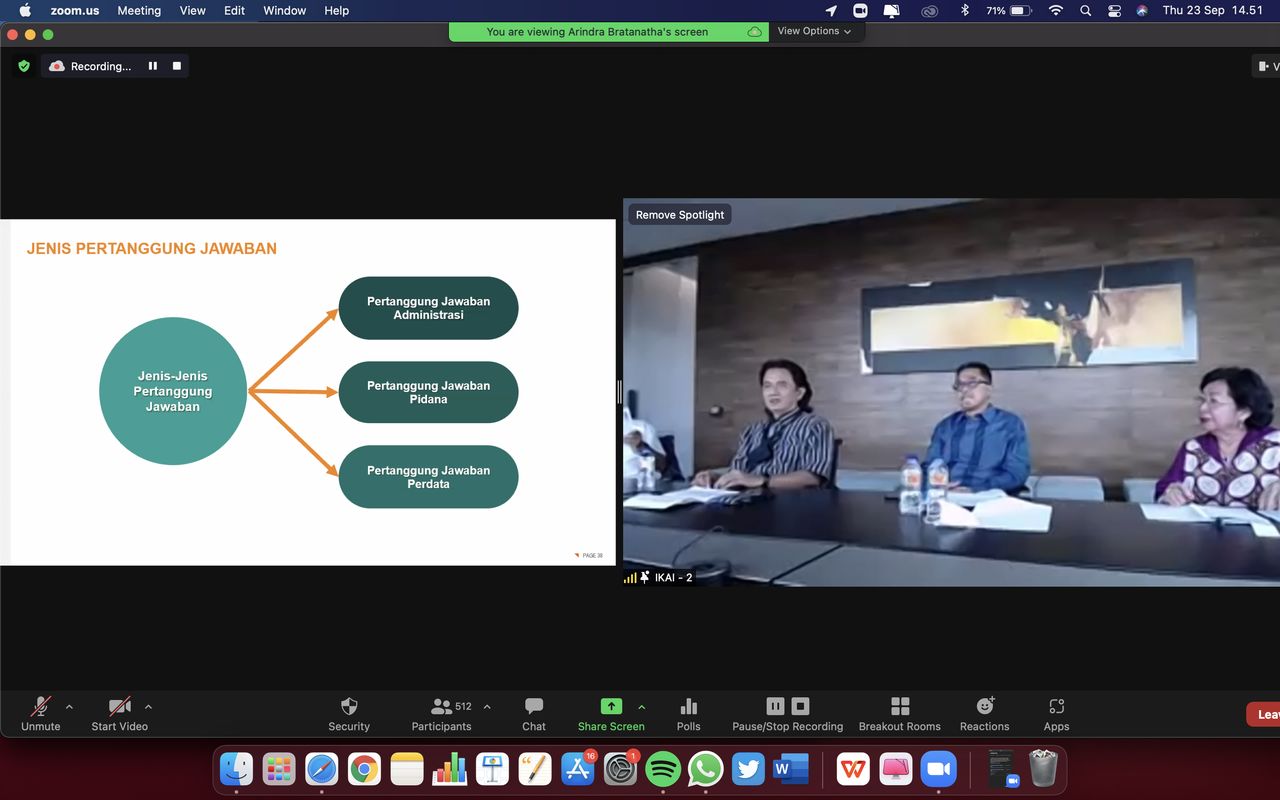Open Twitter from the Dock

(x=749, y=768)
